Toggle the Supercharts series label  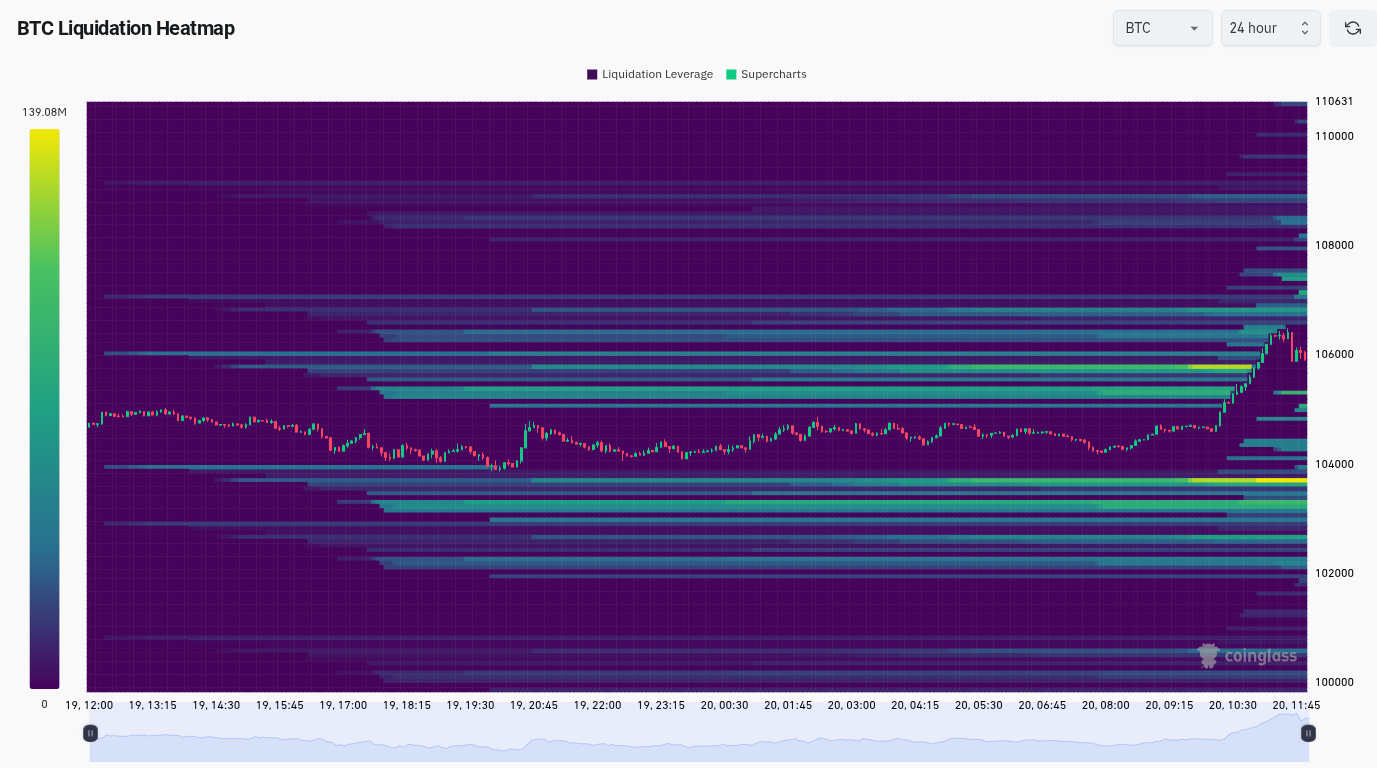click(773, 74)
